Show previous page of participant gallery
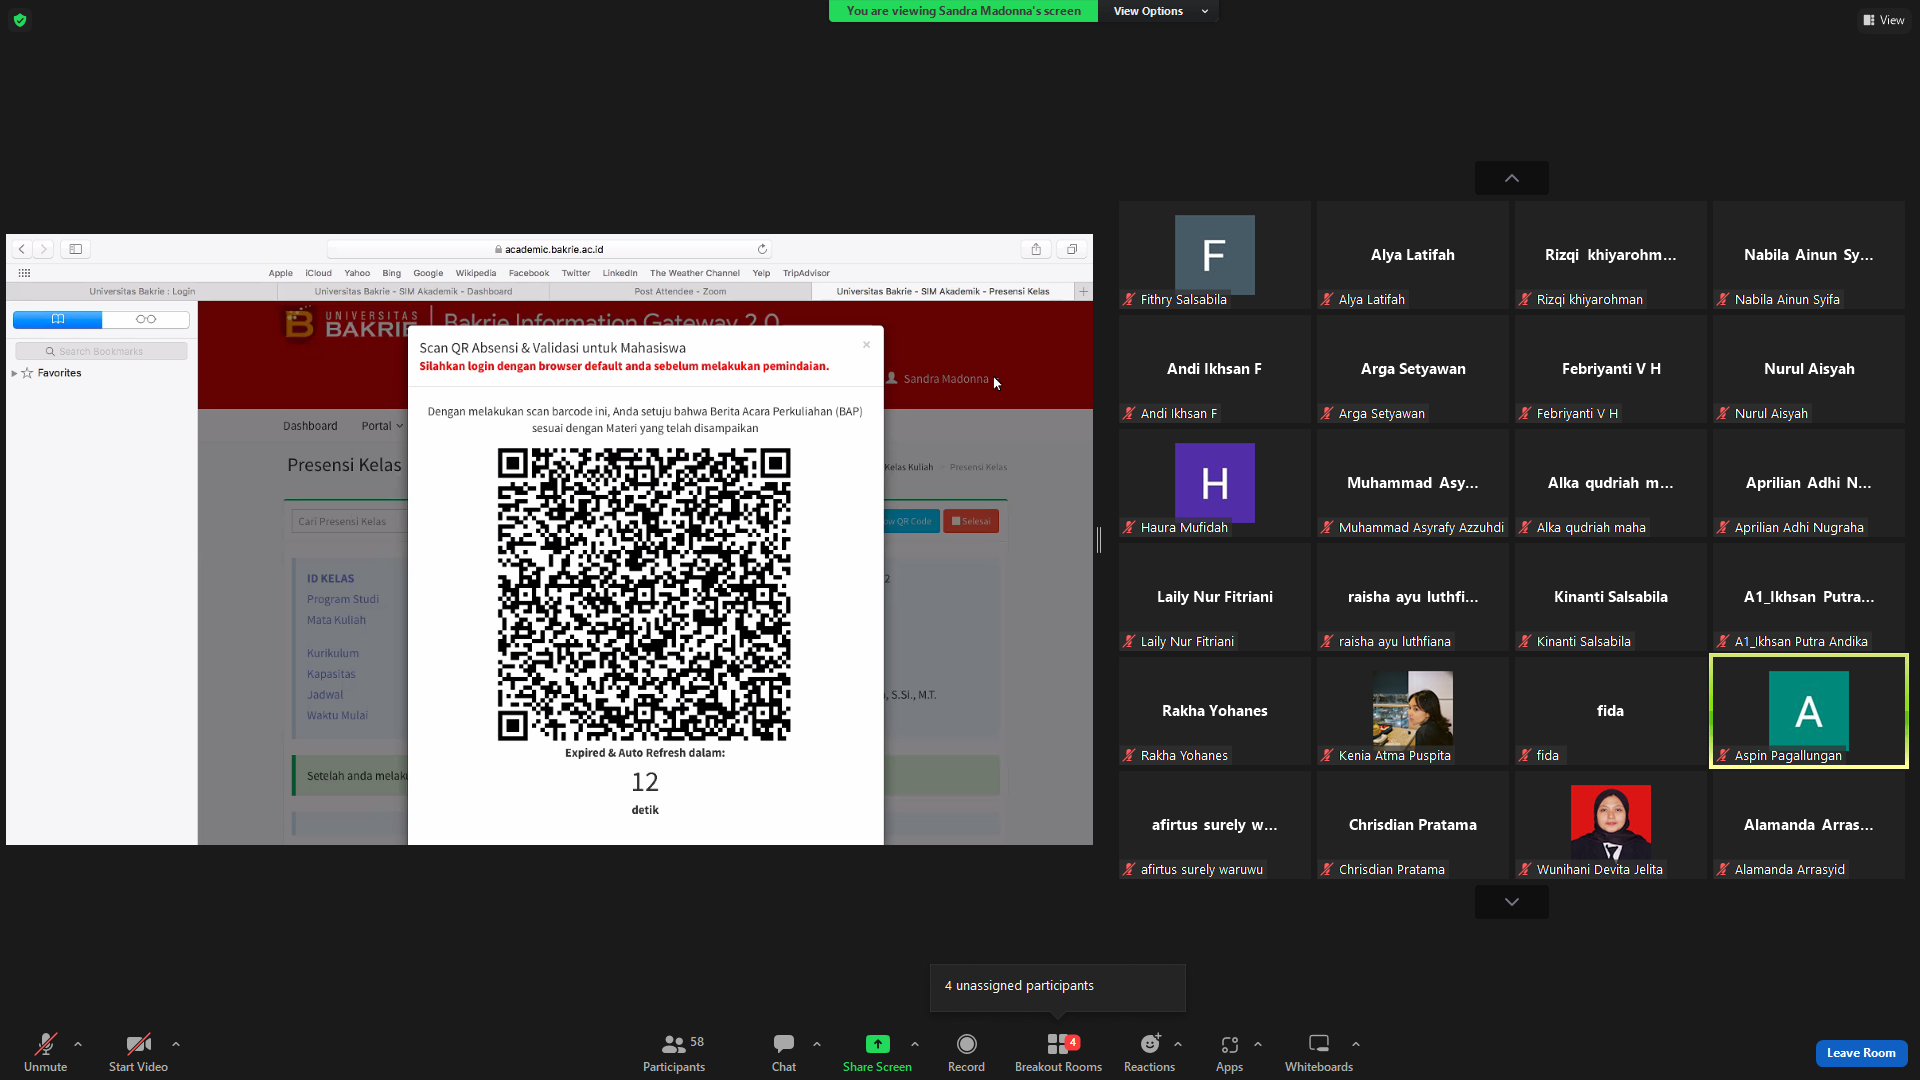 pos(1512,178)
